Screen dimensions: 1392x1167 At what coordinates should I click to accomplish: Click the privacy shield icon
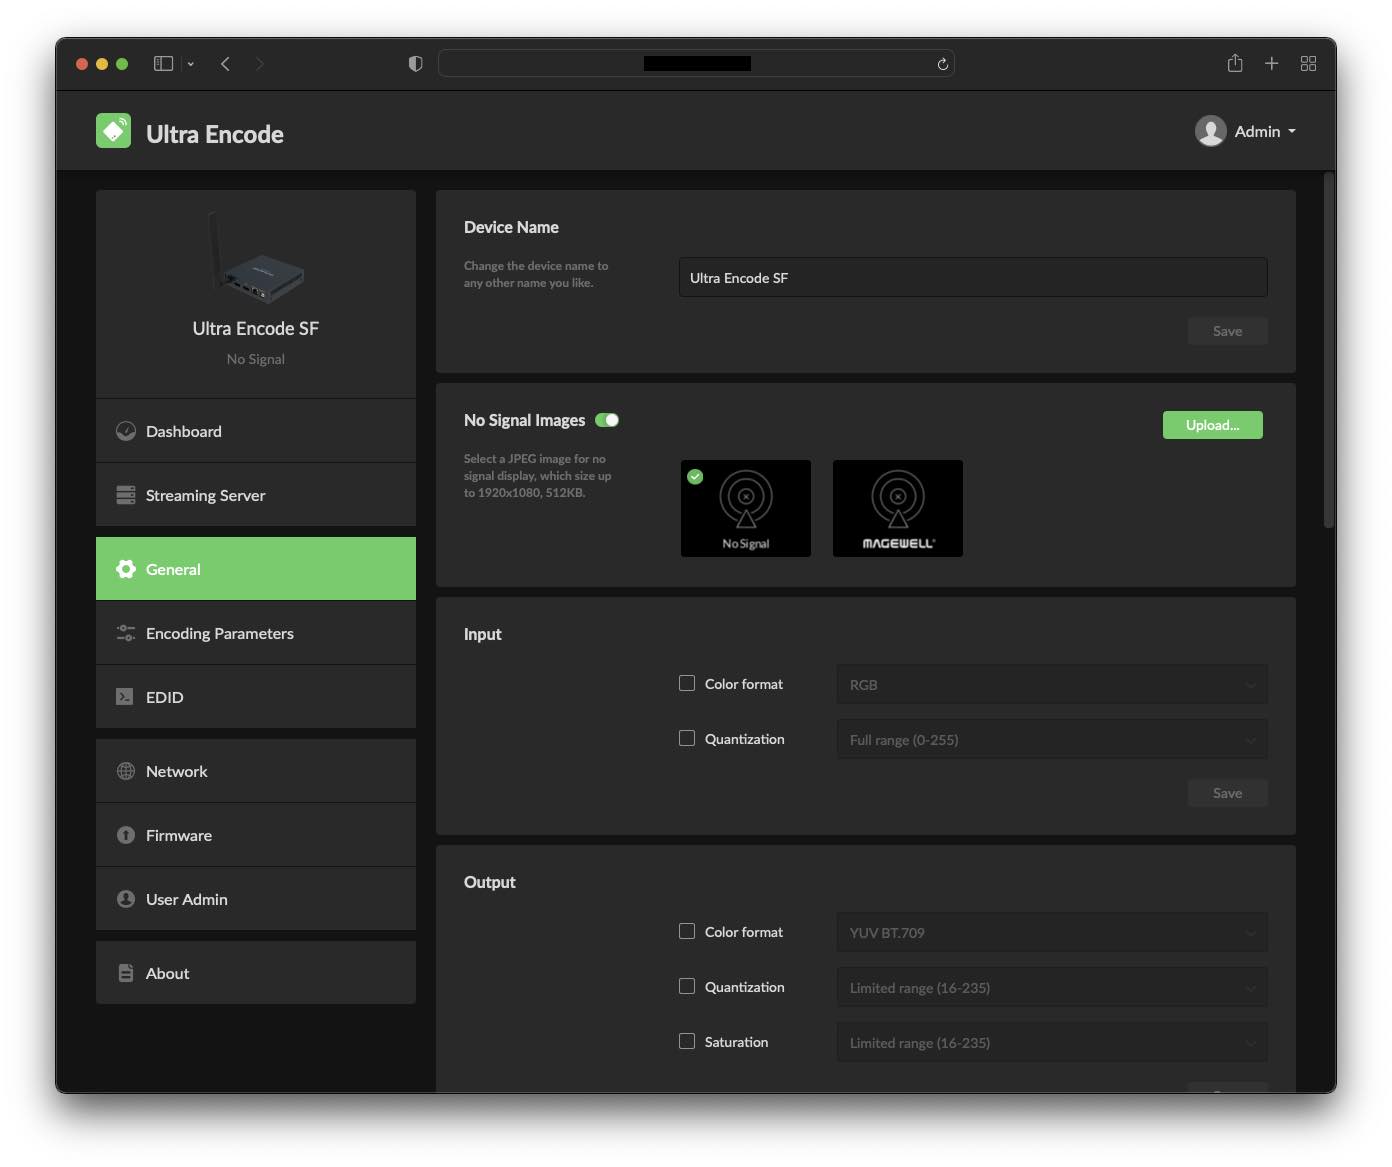tap(416, 63)
